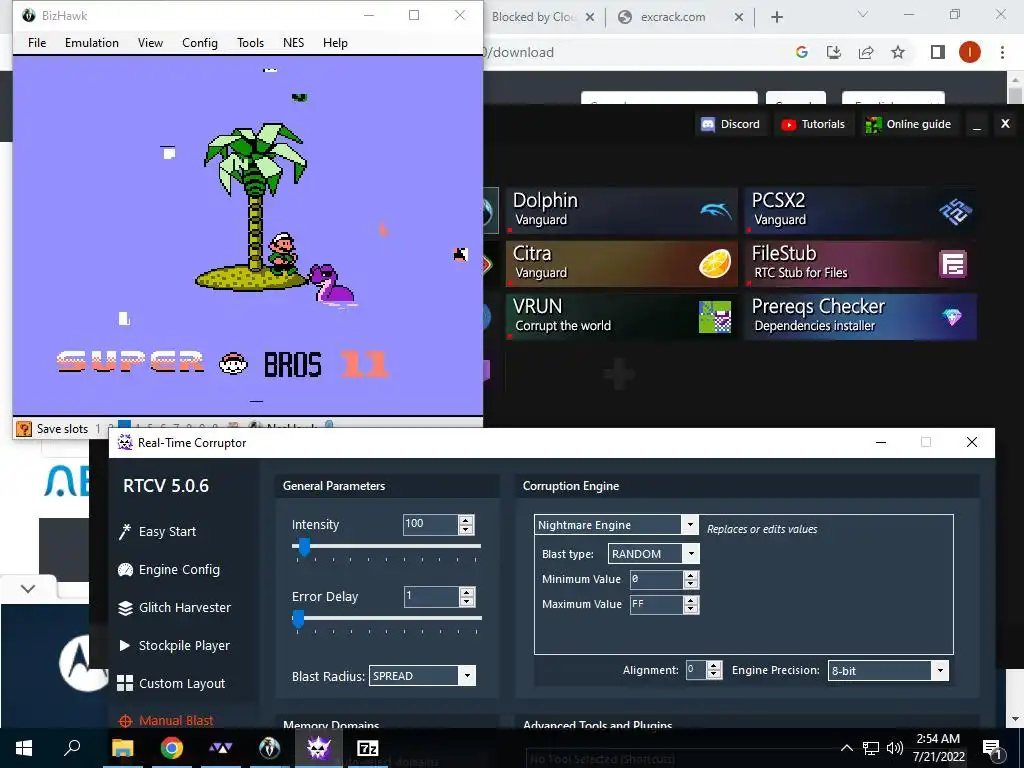Click Chrome share page icon
This screenshot has height=768, width=1024.
866,52
